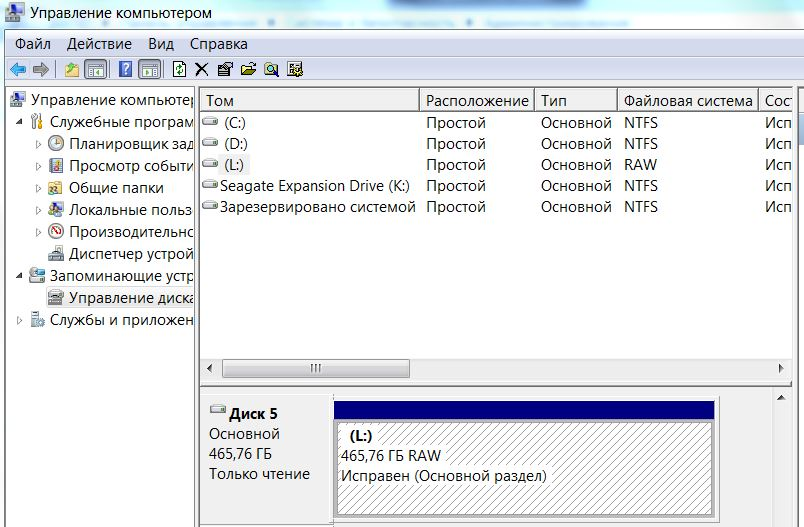
Task: Collapse the Служебные программы node
Action: click(19, 122)
